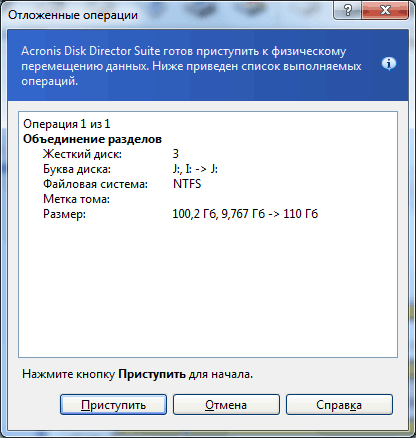
Task: Cancel the operation with the Отмена button
Action: tap(226, 405)
